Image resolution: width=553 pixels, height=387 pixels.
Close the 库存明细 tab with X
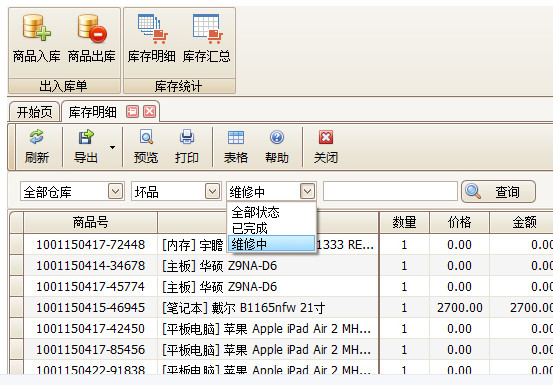click(x=150, y=112)
